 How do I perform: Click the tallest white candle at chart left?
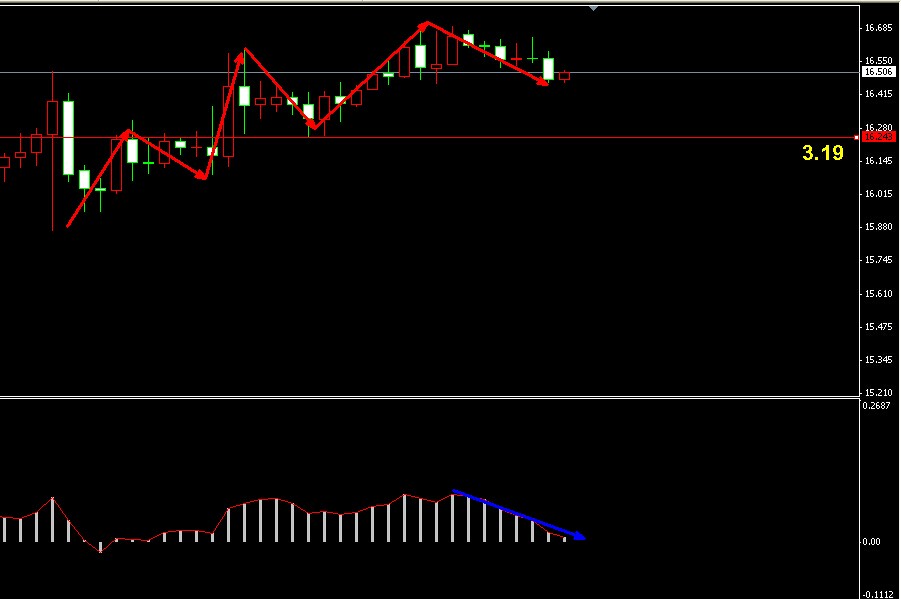pos(68,138)
